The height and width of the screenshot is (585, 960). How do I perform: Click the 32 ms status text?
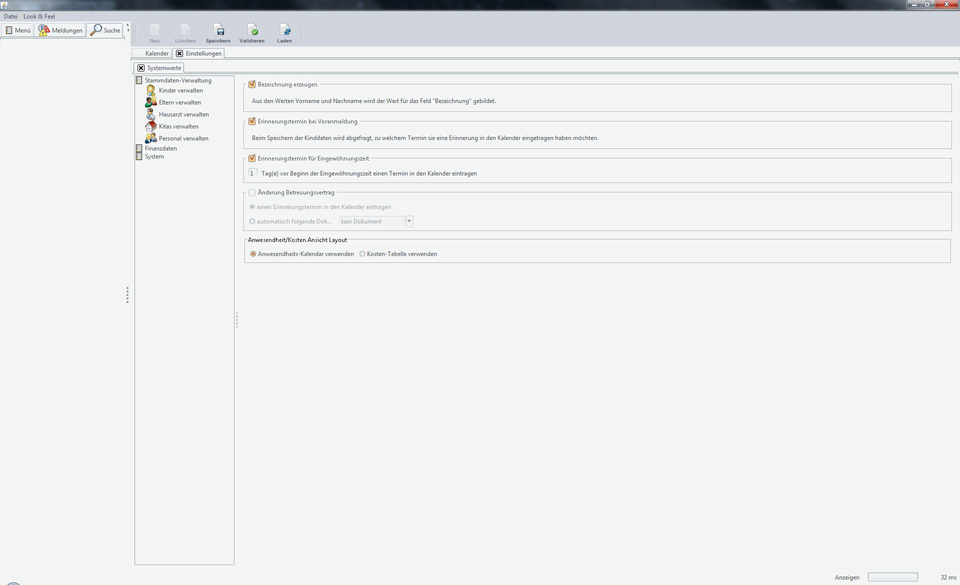948,578
